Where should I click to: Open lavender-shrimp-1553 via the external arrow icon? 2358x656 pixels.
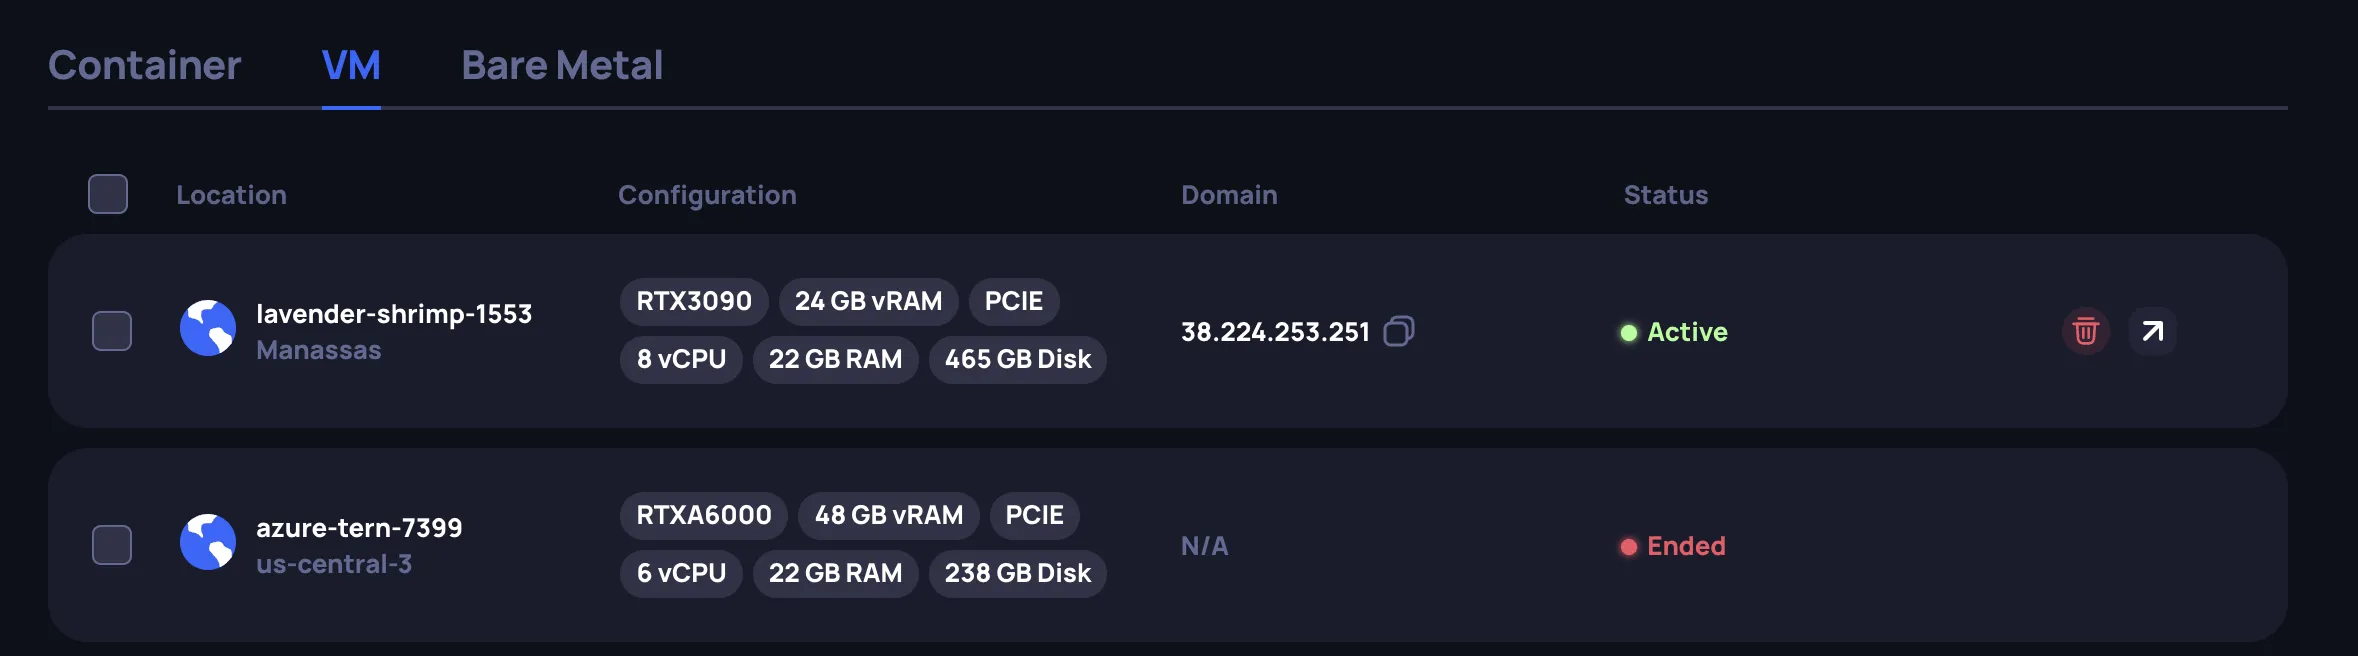click(2151, 331)
